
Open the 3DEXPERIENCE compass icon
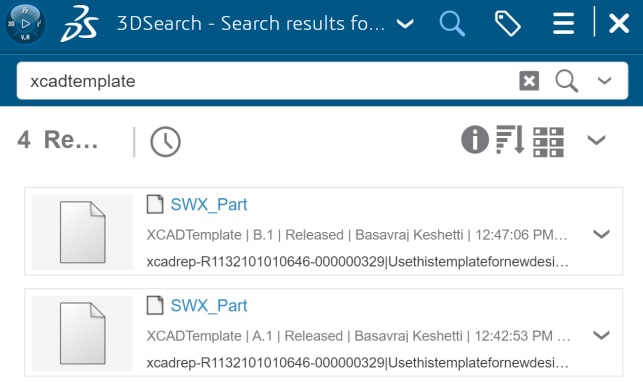[25, 24]
